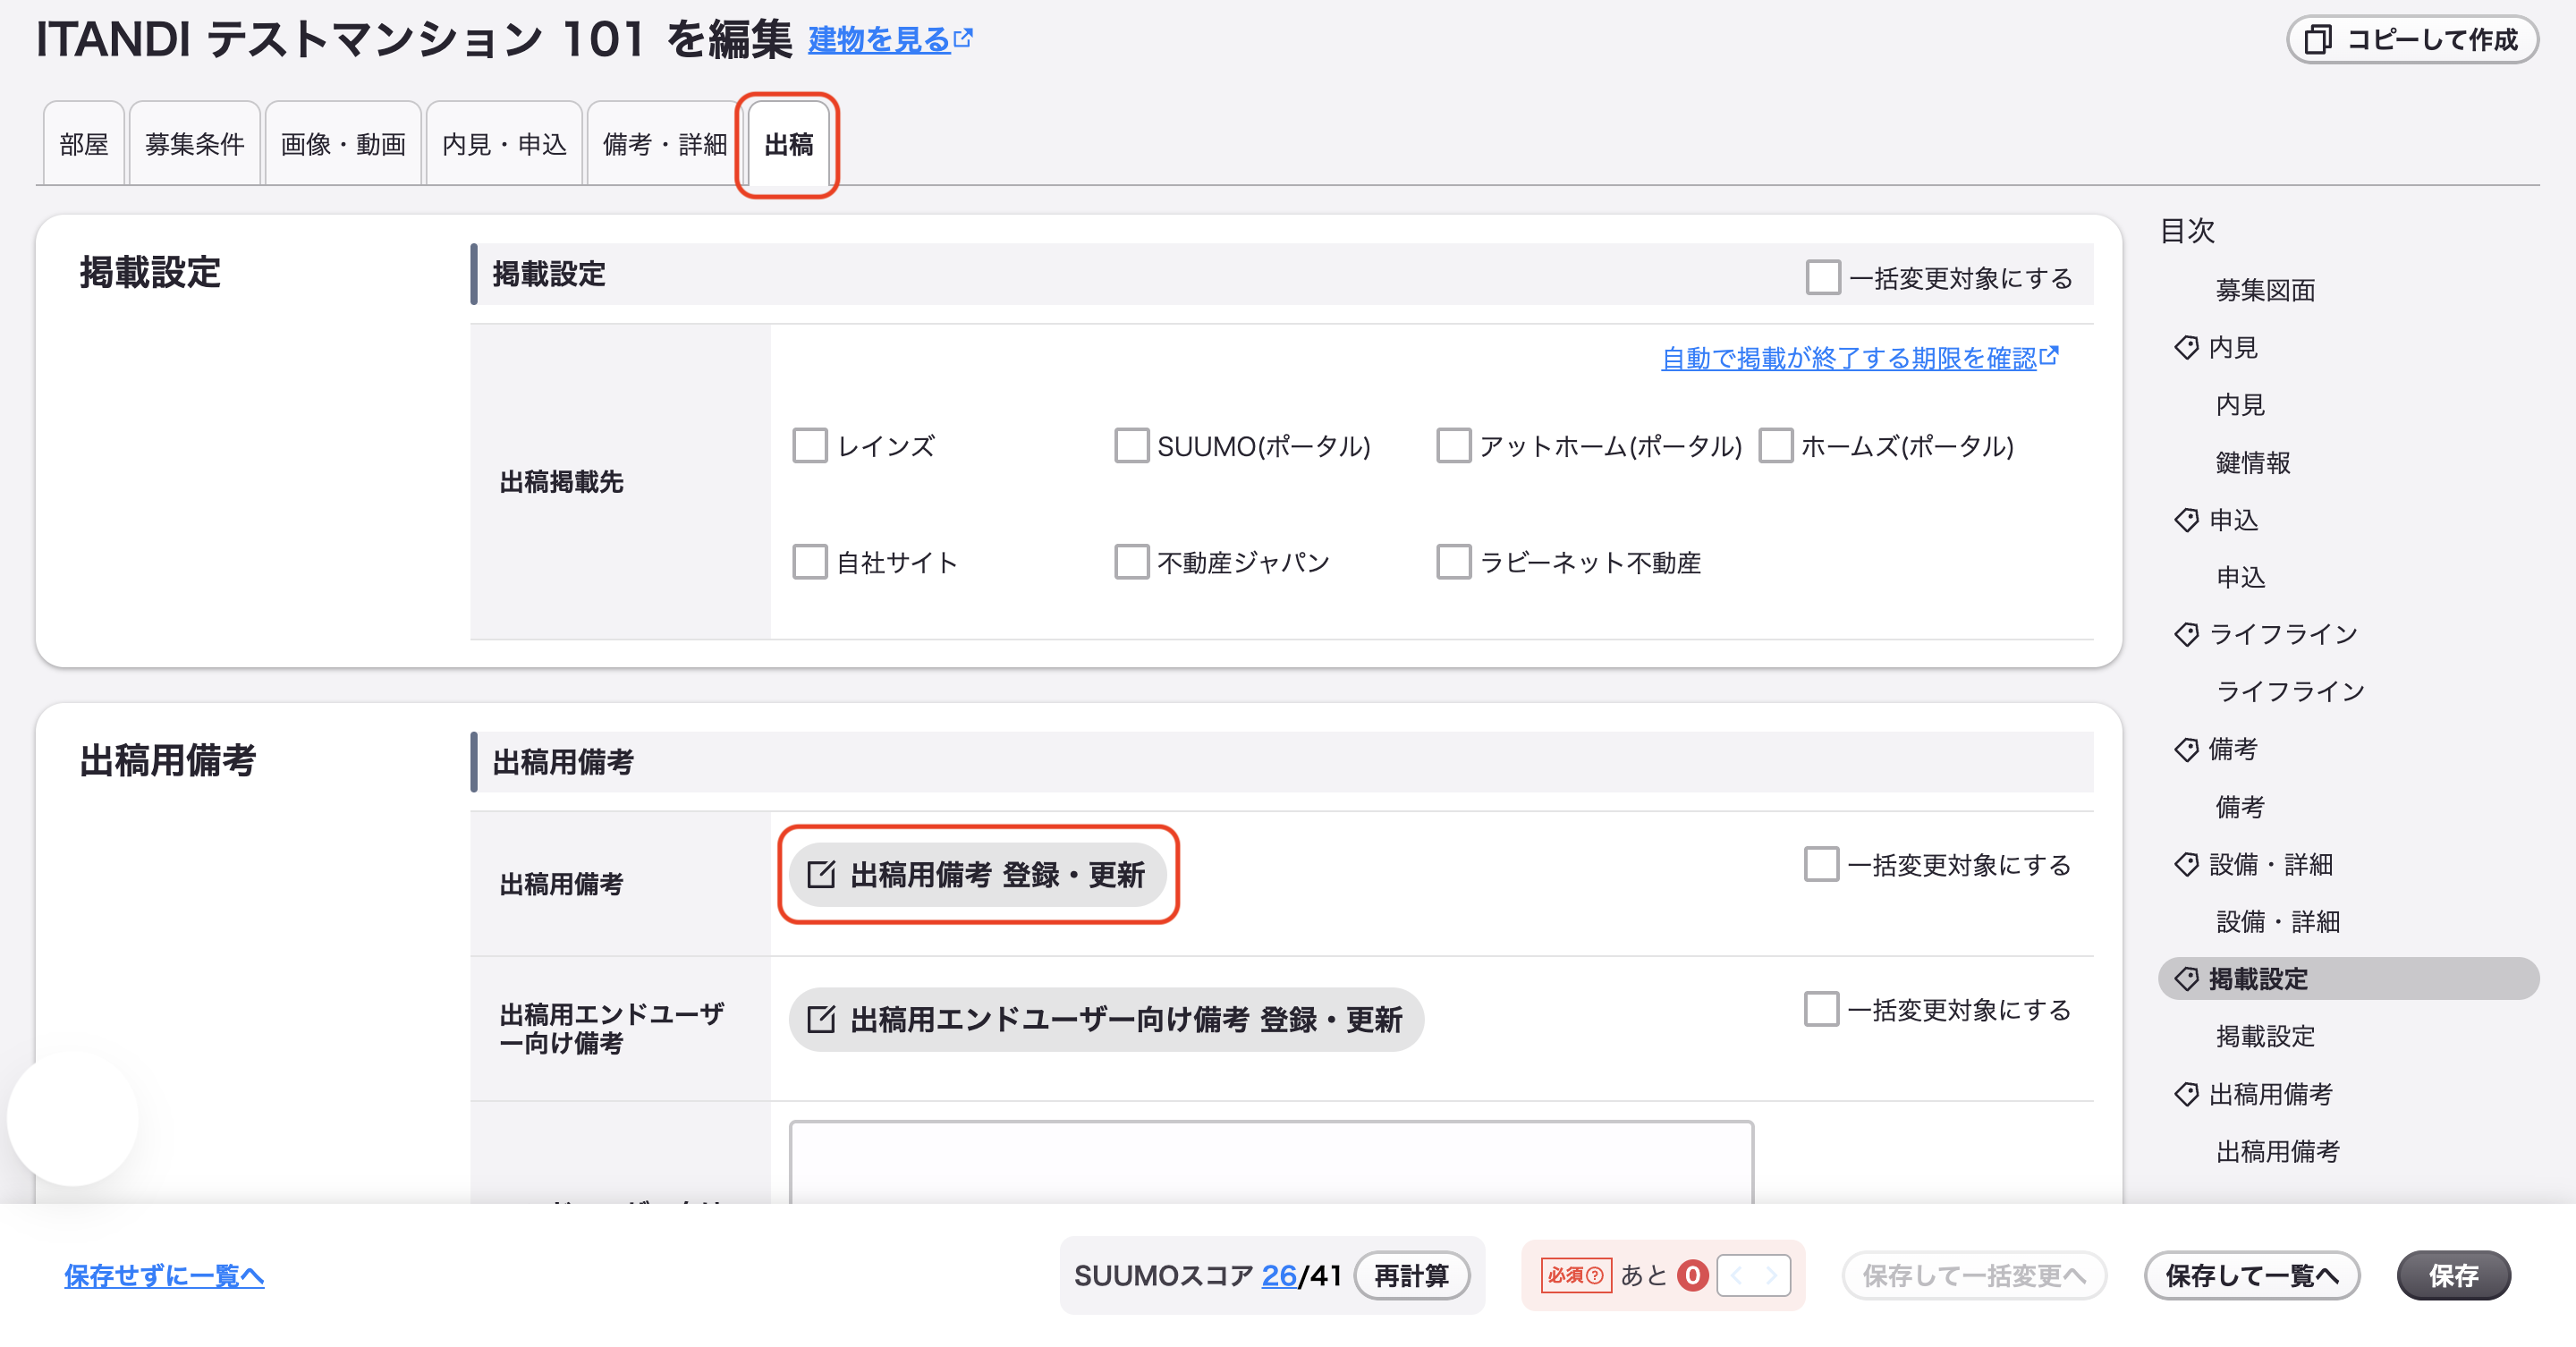
Task: Select the 内見・申込 tab
Action: pos(504,144)
